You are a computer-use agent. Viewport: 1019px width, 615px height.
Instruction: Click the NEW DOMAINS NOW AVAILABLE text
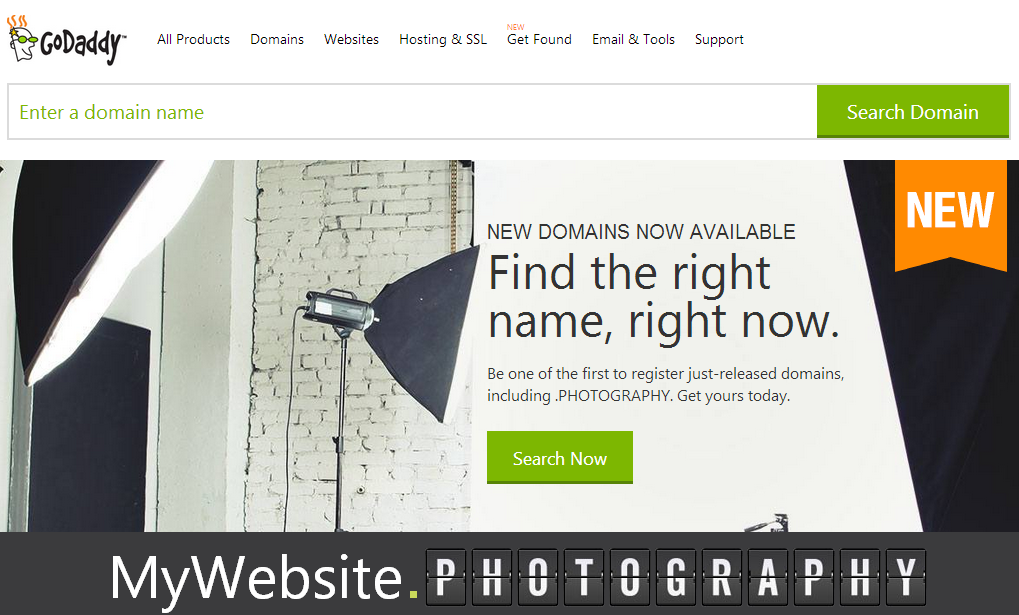(641, 231)
